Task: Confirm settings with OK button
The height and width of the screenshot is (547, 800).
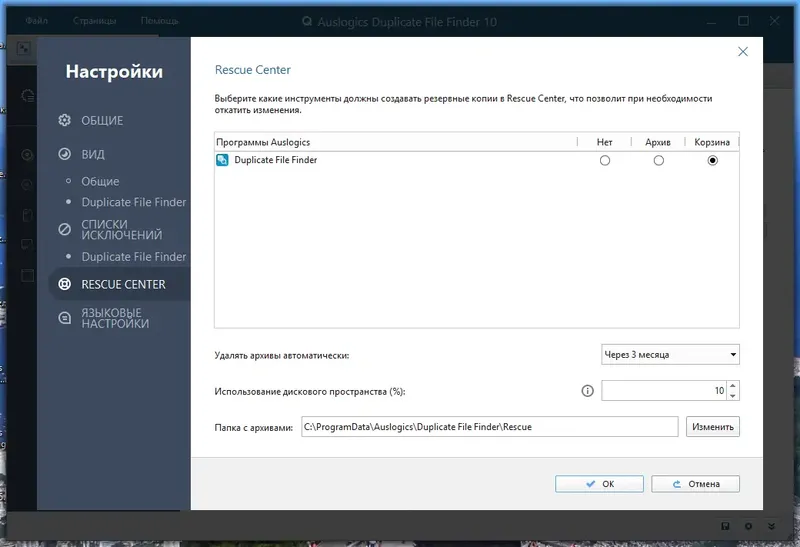Action: click(599, 484)
